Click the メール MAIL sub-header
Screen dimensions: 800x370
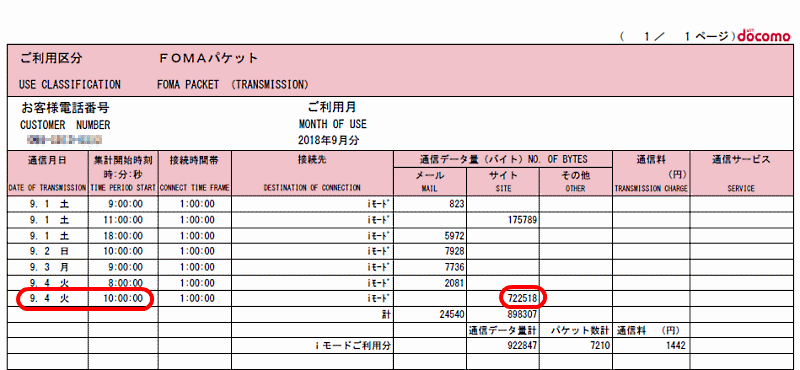430,181
